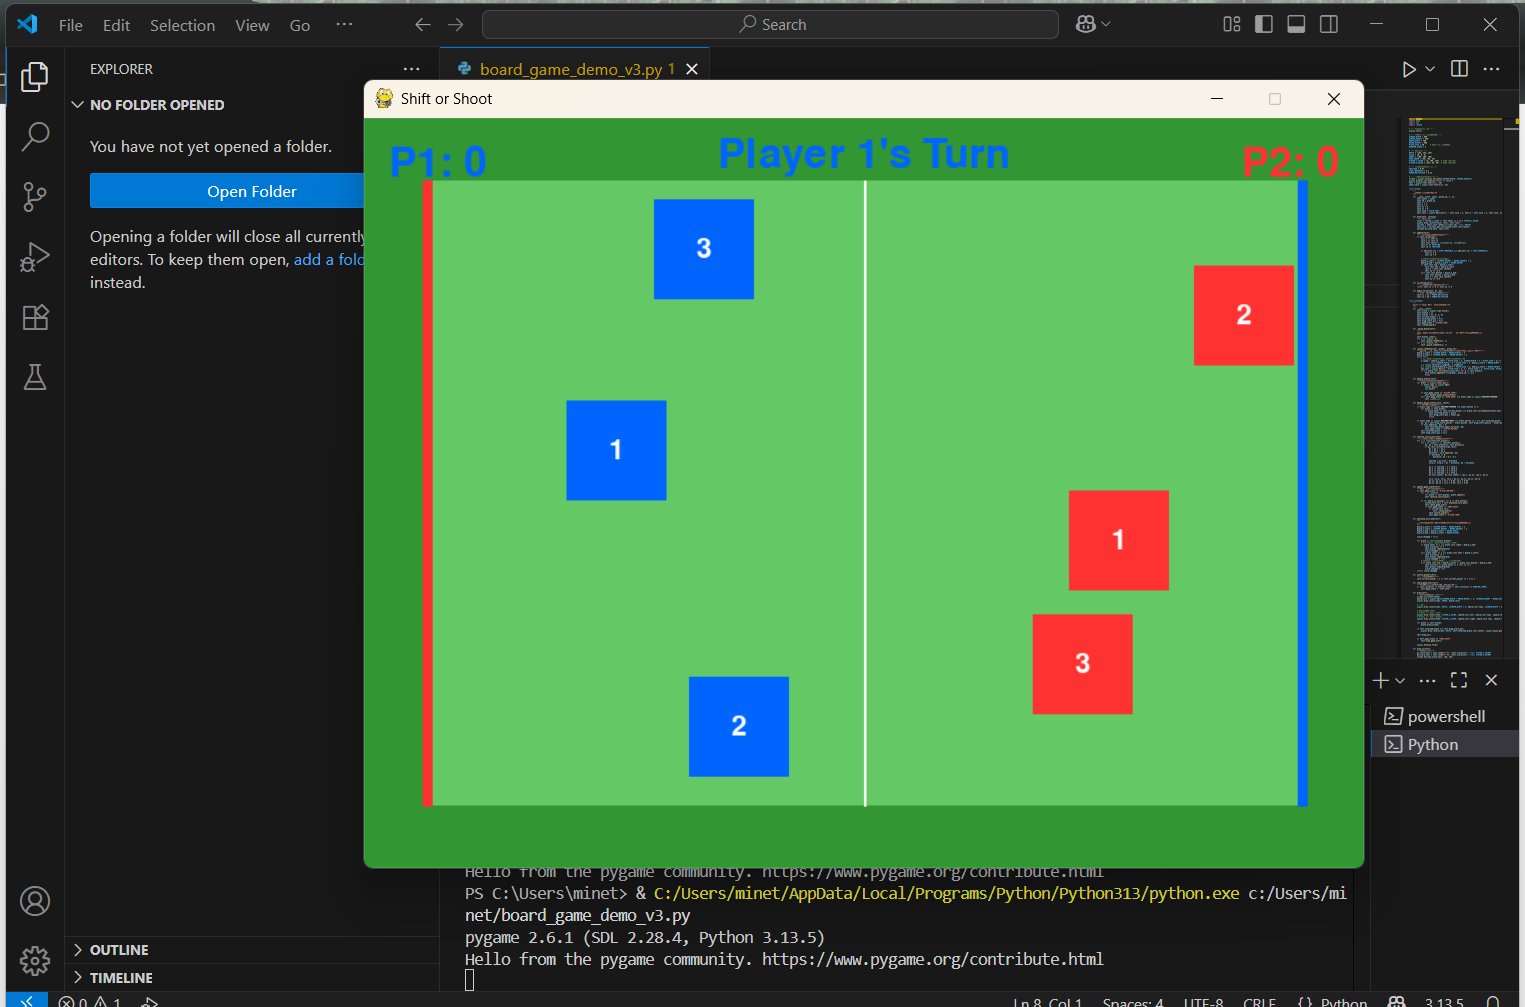Close the terminal panel

(x=1492, y=680)
